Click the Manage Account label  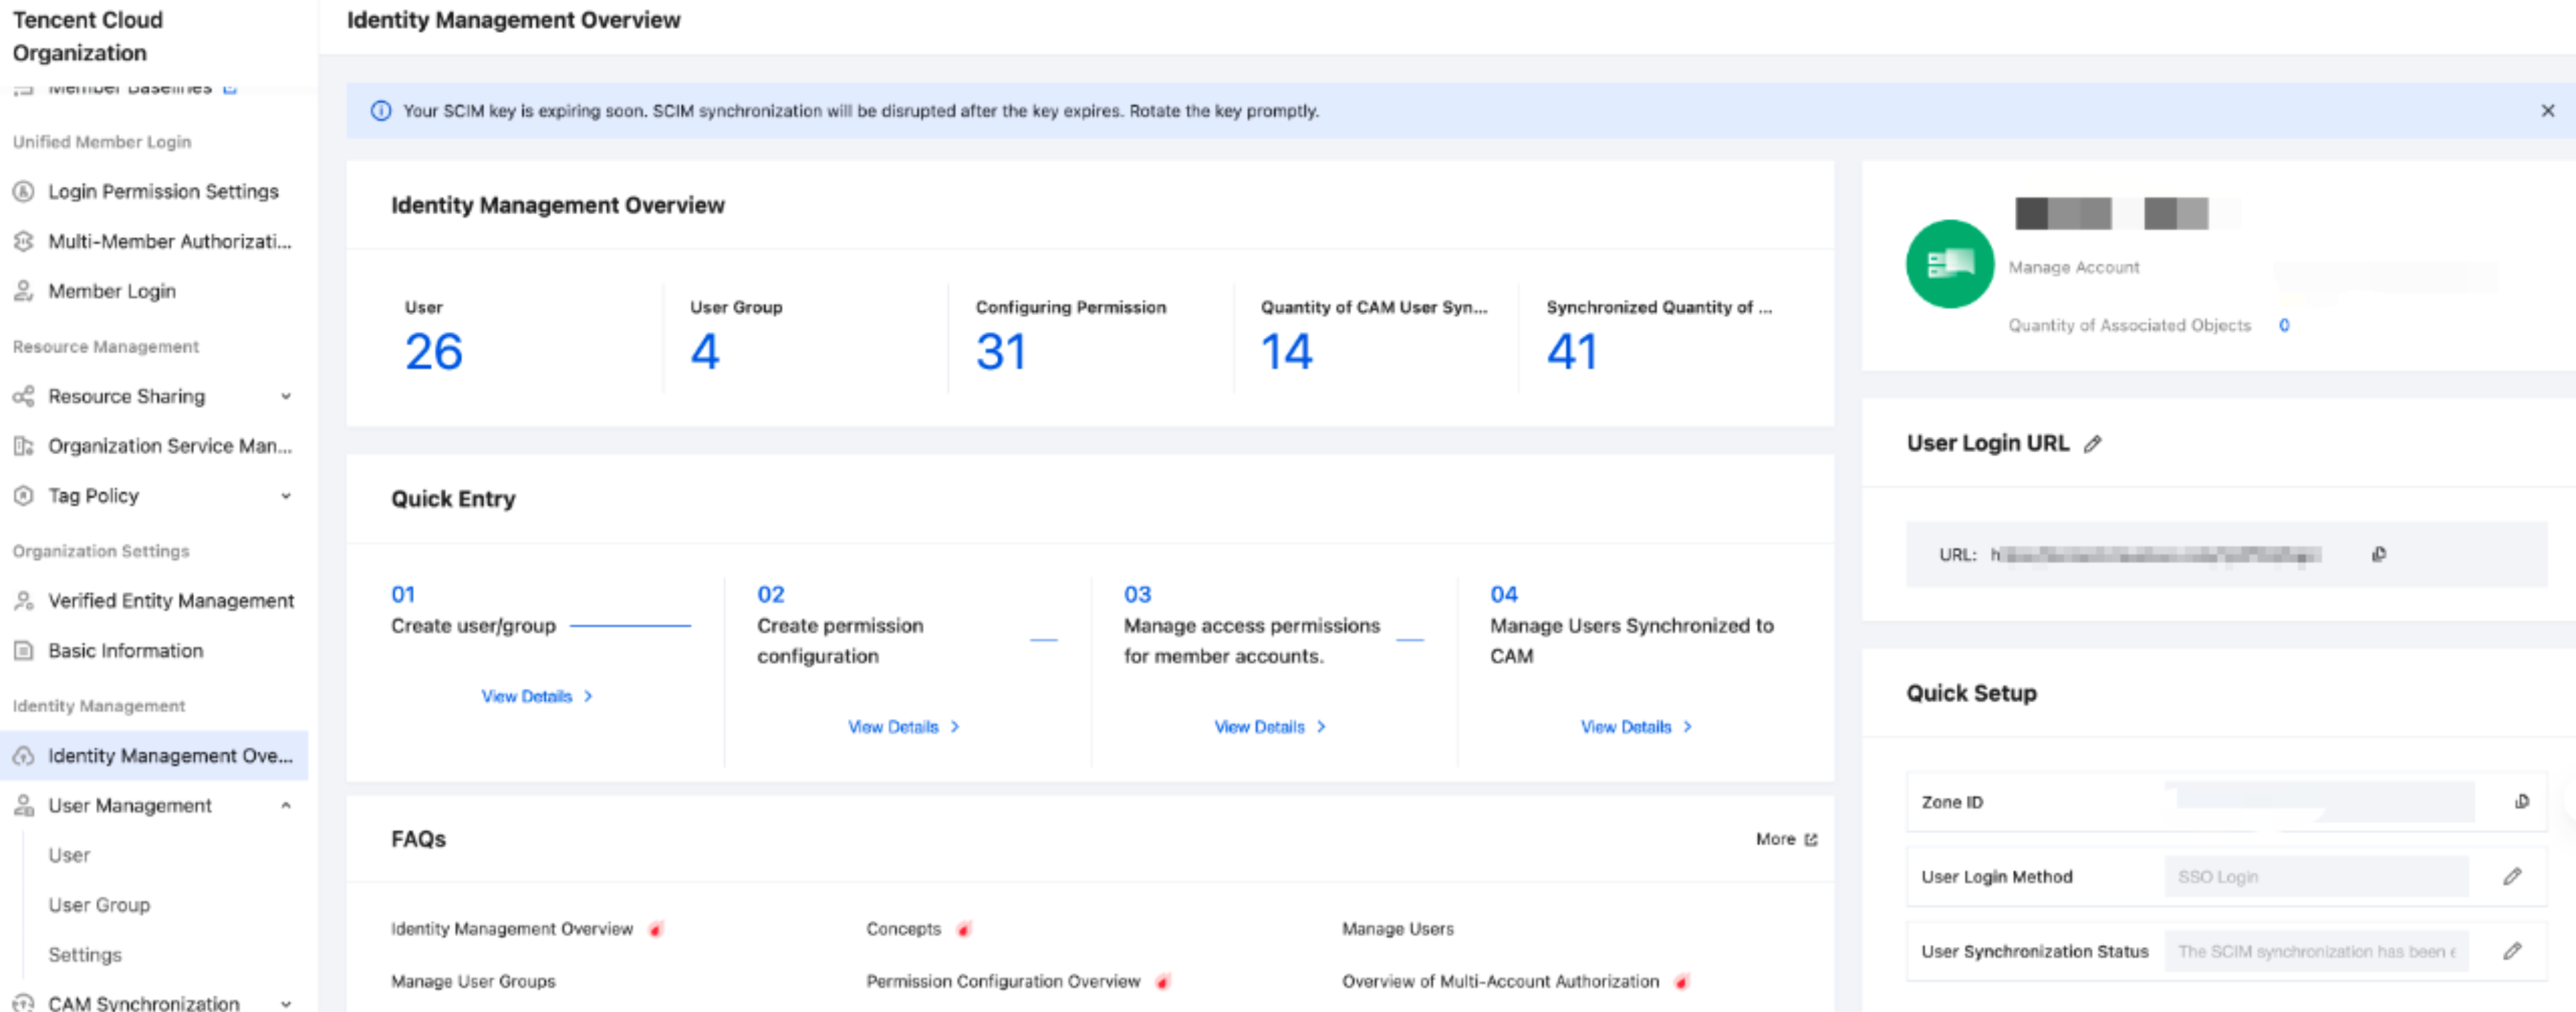[x=2074, y=267]
